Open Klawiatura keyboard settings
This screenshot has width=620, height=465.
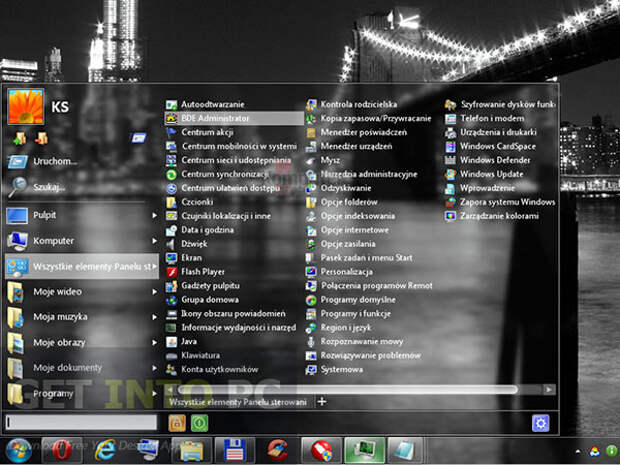click(x=193, y=355)
